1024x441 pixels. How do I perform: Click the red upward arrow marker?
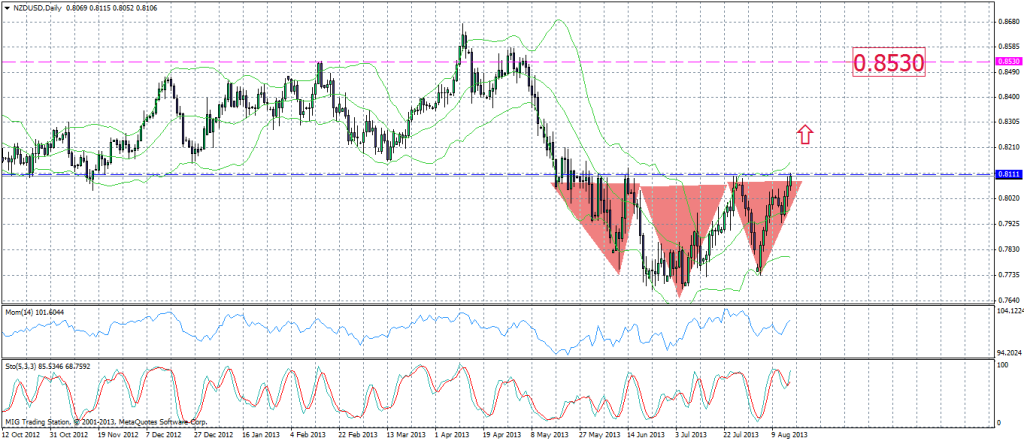click(805, 133)
